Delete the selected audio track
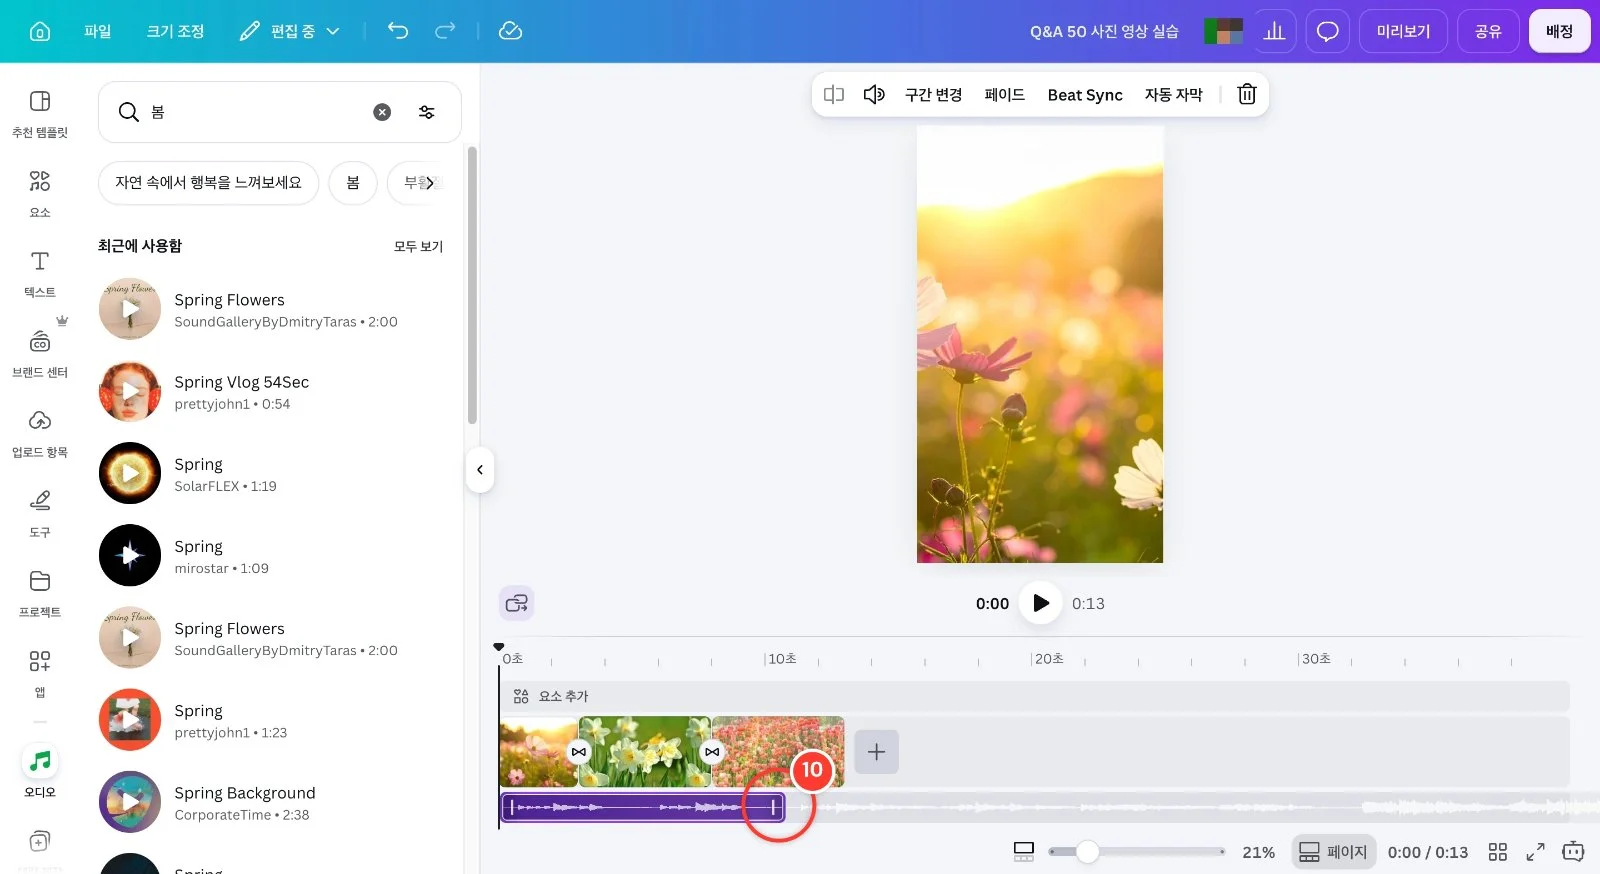This screenshot has width=1600, height=874. pyautogui.click(x=1247, y=94)
